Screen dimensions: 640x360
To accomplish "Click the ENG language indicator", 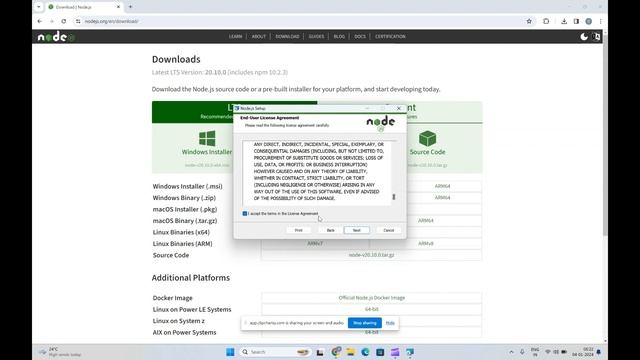I will click(x=535, y=352).
